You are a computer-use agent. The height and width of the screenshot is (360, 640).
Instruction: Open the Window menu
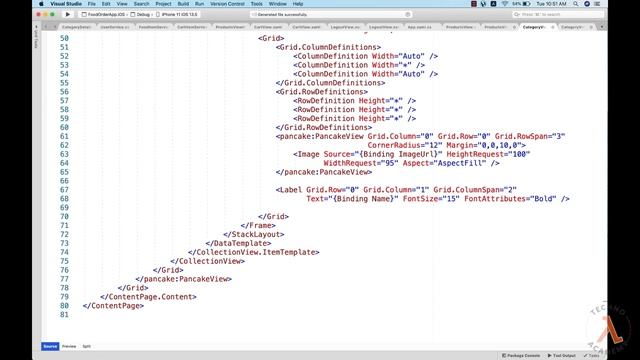(x=278, y=4)
